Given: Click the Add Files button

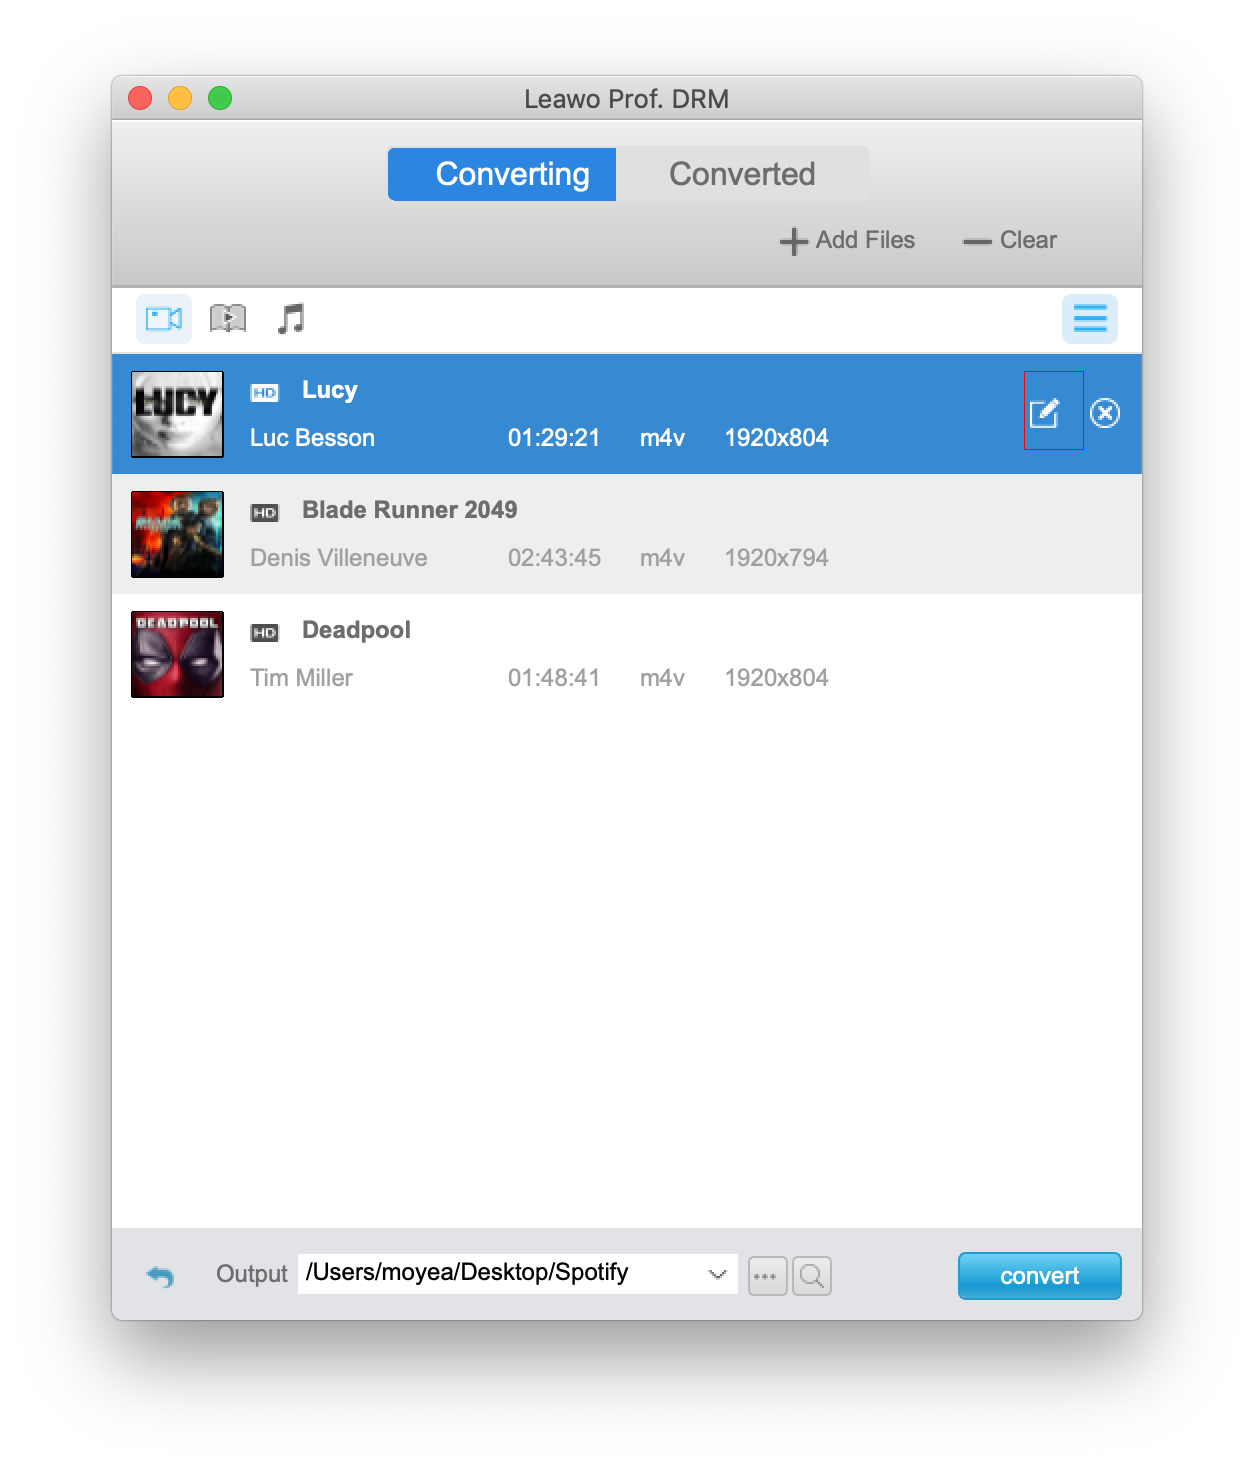Looking at the screenshot, I should 847,240.
